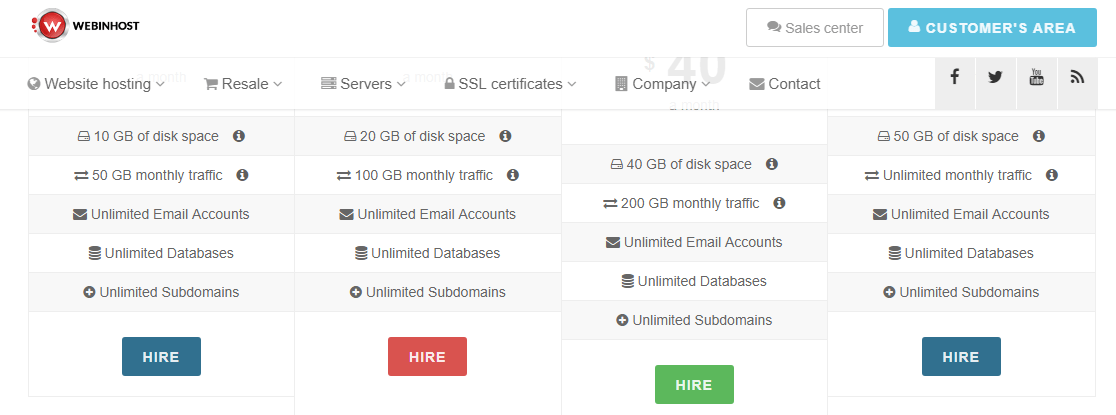Click info icon beside 40 GB of disk space
The height and width of the screenshot is (415, 1116).
click(x=772, y=164)
